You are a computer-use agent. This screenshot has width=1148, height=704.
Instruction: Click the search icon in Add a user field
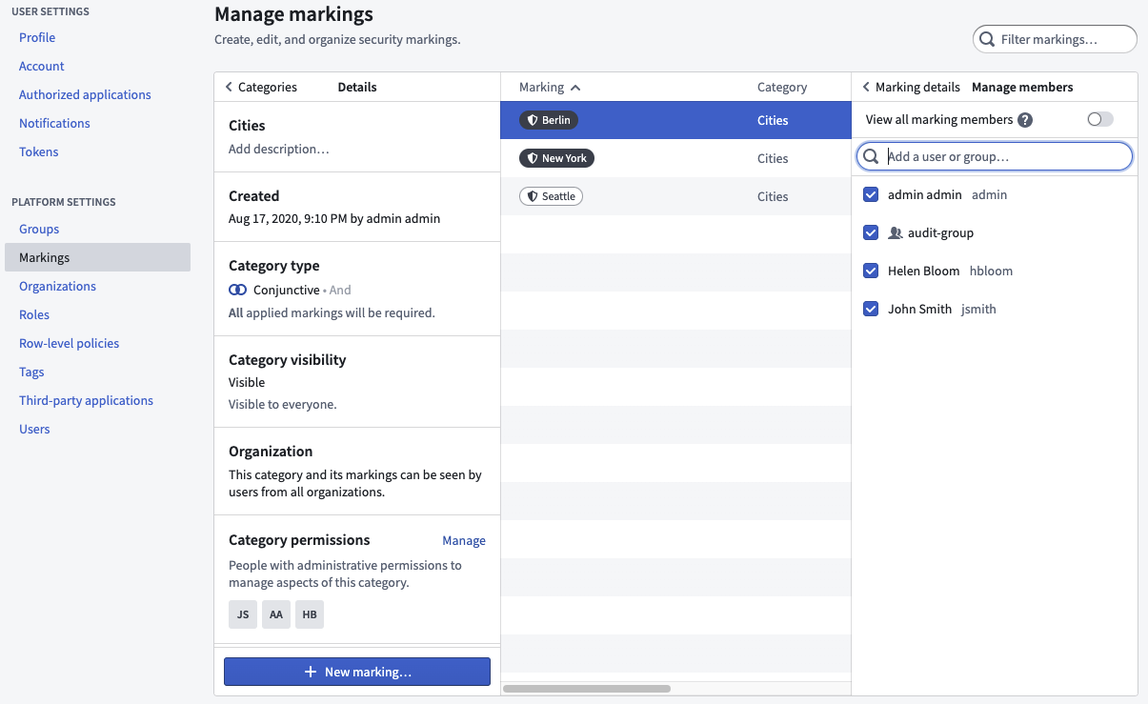[871, 157]
